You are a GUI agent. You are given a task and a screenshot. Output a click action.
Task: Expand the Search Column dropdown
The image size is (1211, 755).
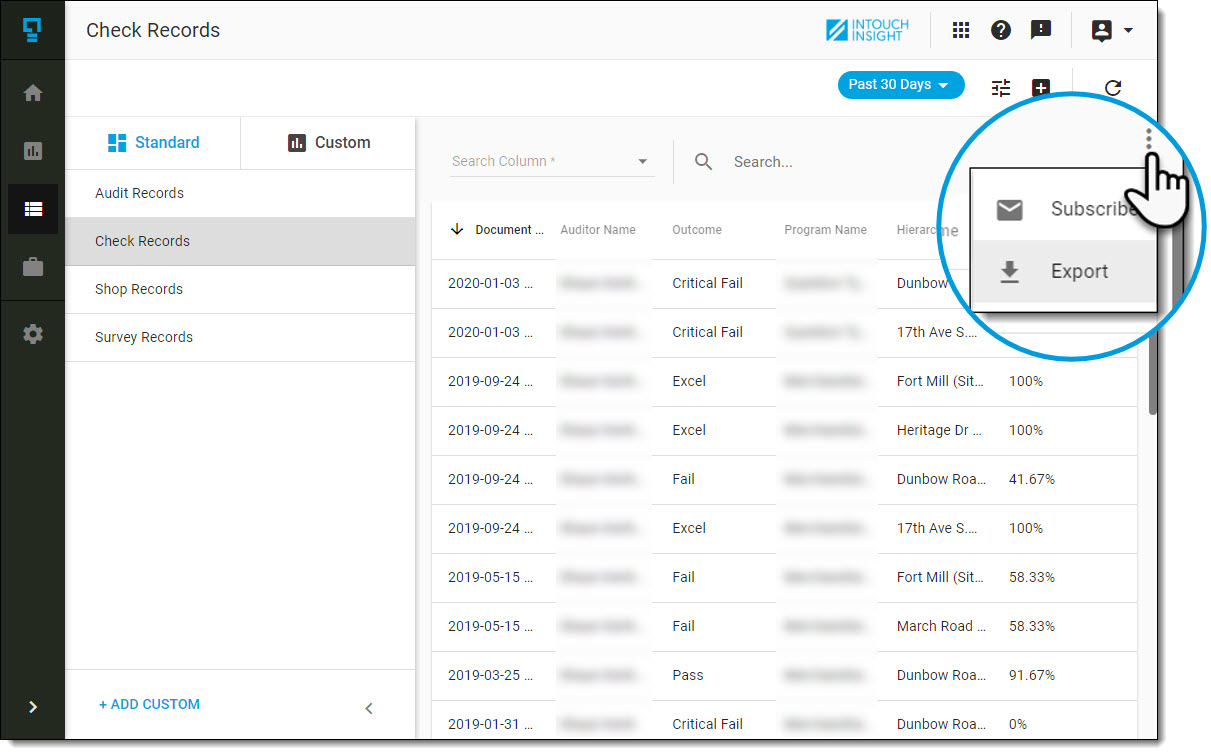click(x=552, y=162)
